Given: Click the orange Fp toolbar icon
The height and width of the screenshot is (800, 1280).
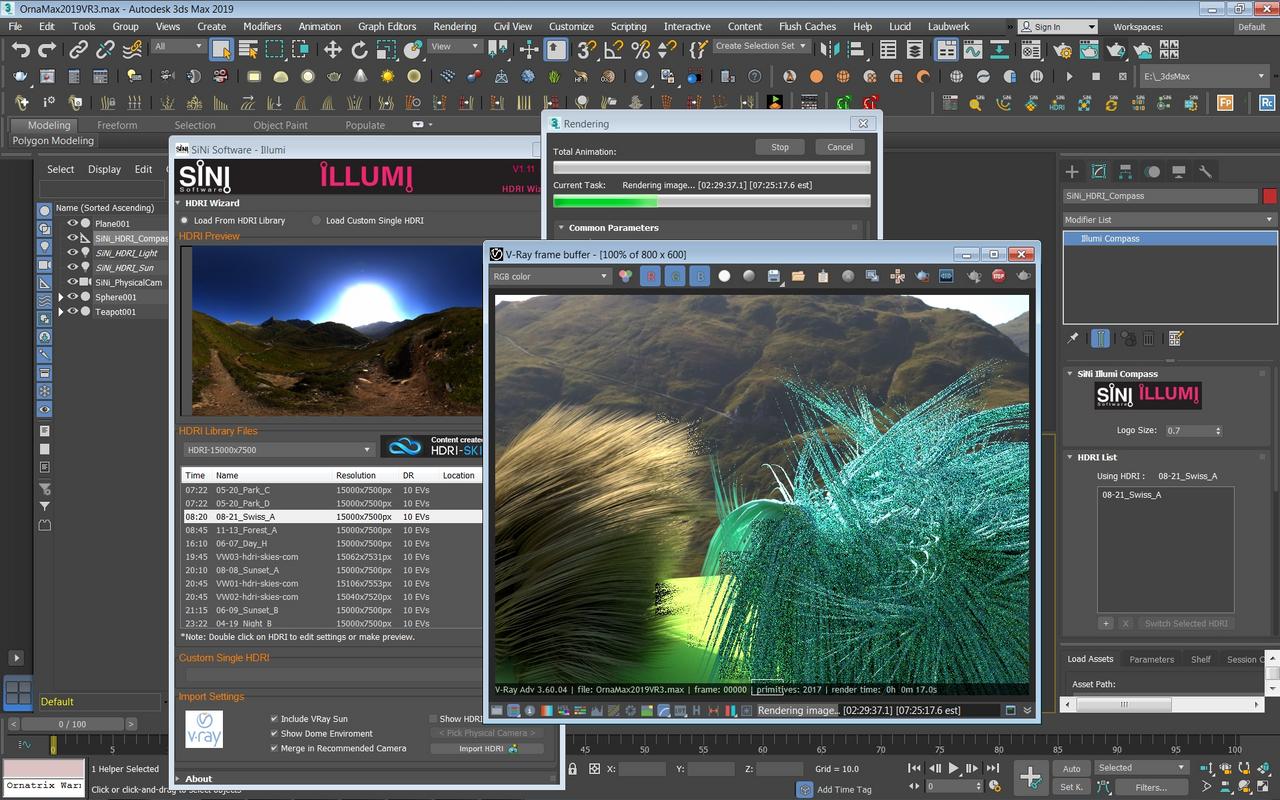Looking at the screenshot, I should pyautogui.click(x=1225, y=102).
